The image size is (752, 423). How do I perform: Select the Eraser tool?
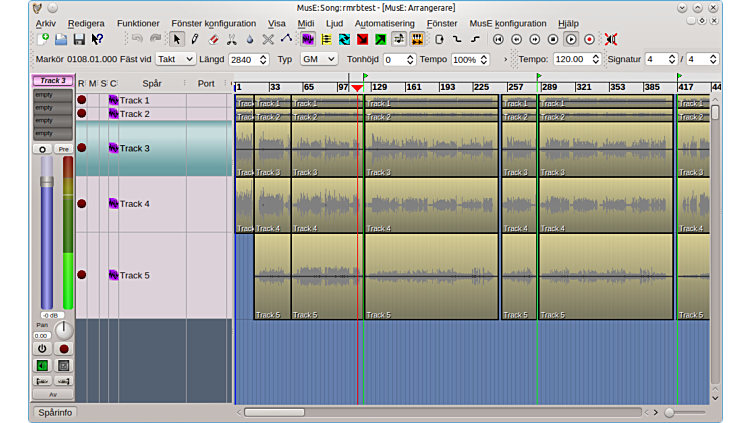click(213, 39)
